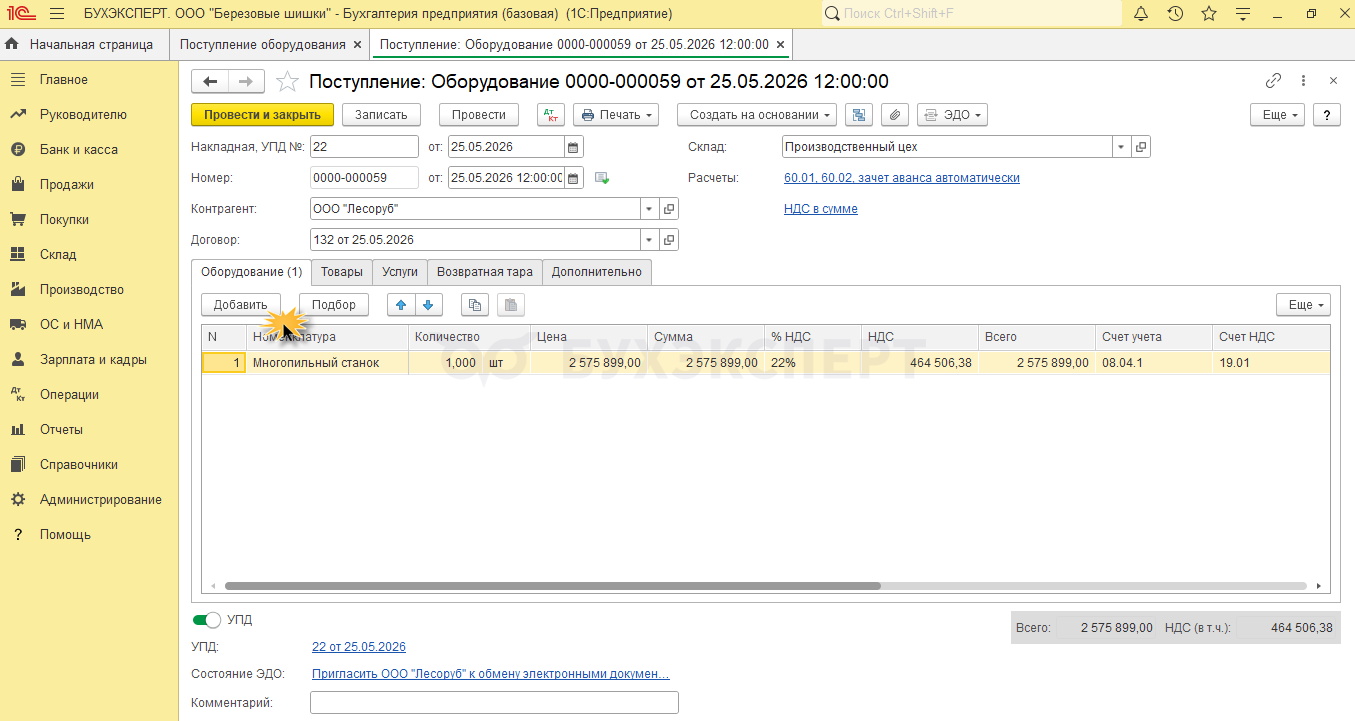Expand Создать на основании menu
Image resolution: width=1355 pixels, height=721 pixels.
pyautogui.click(x=757, y=115)
